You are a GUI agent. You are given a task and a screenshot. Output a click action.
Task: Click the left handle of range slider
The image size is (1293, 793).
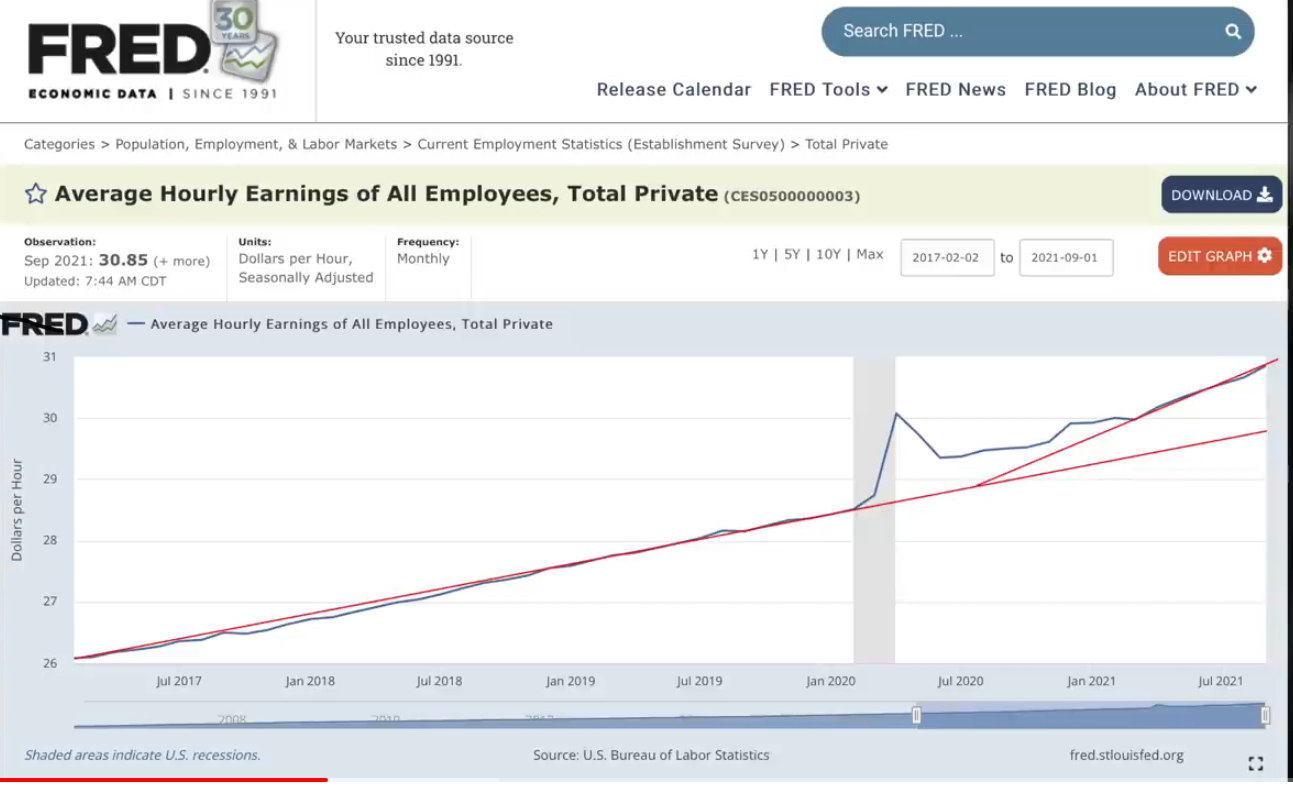coord(916,716)
